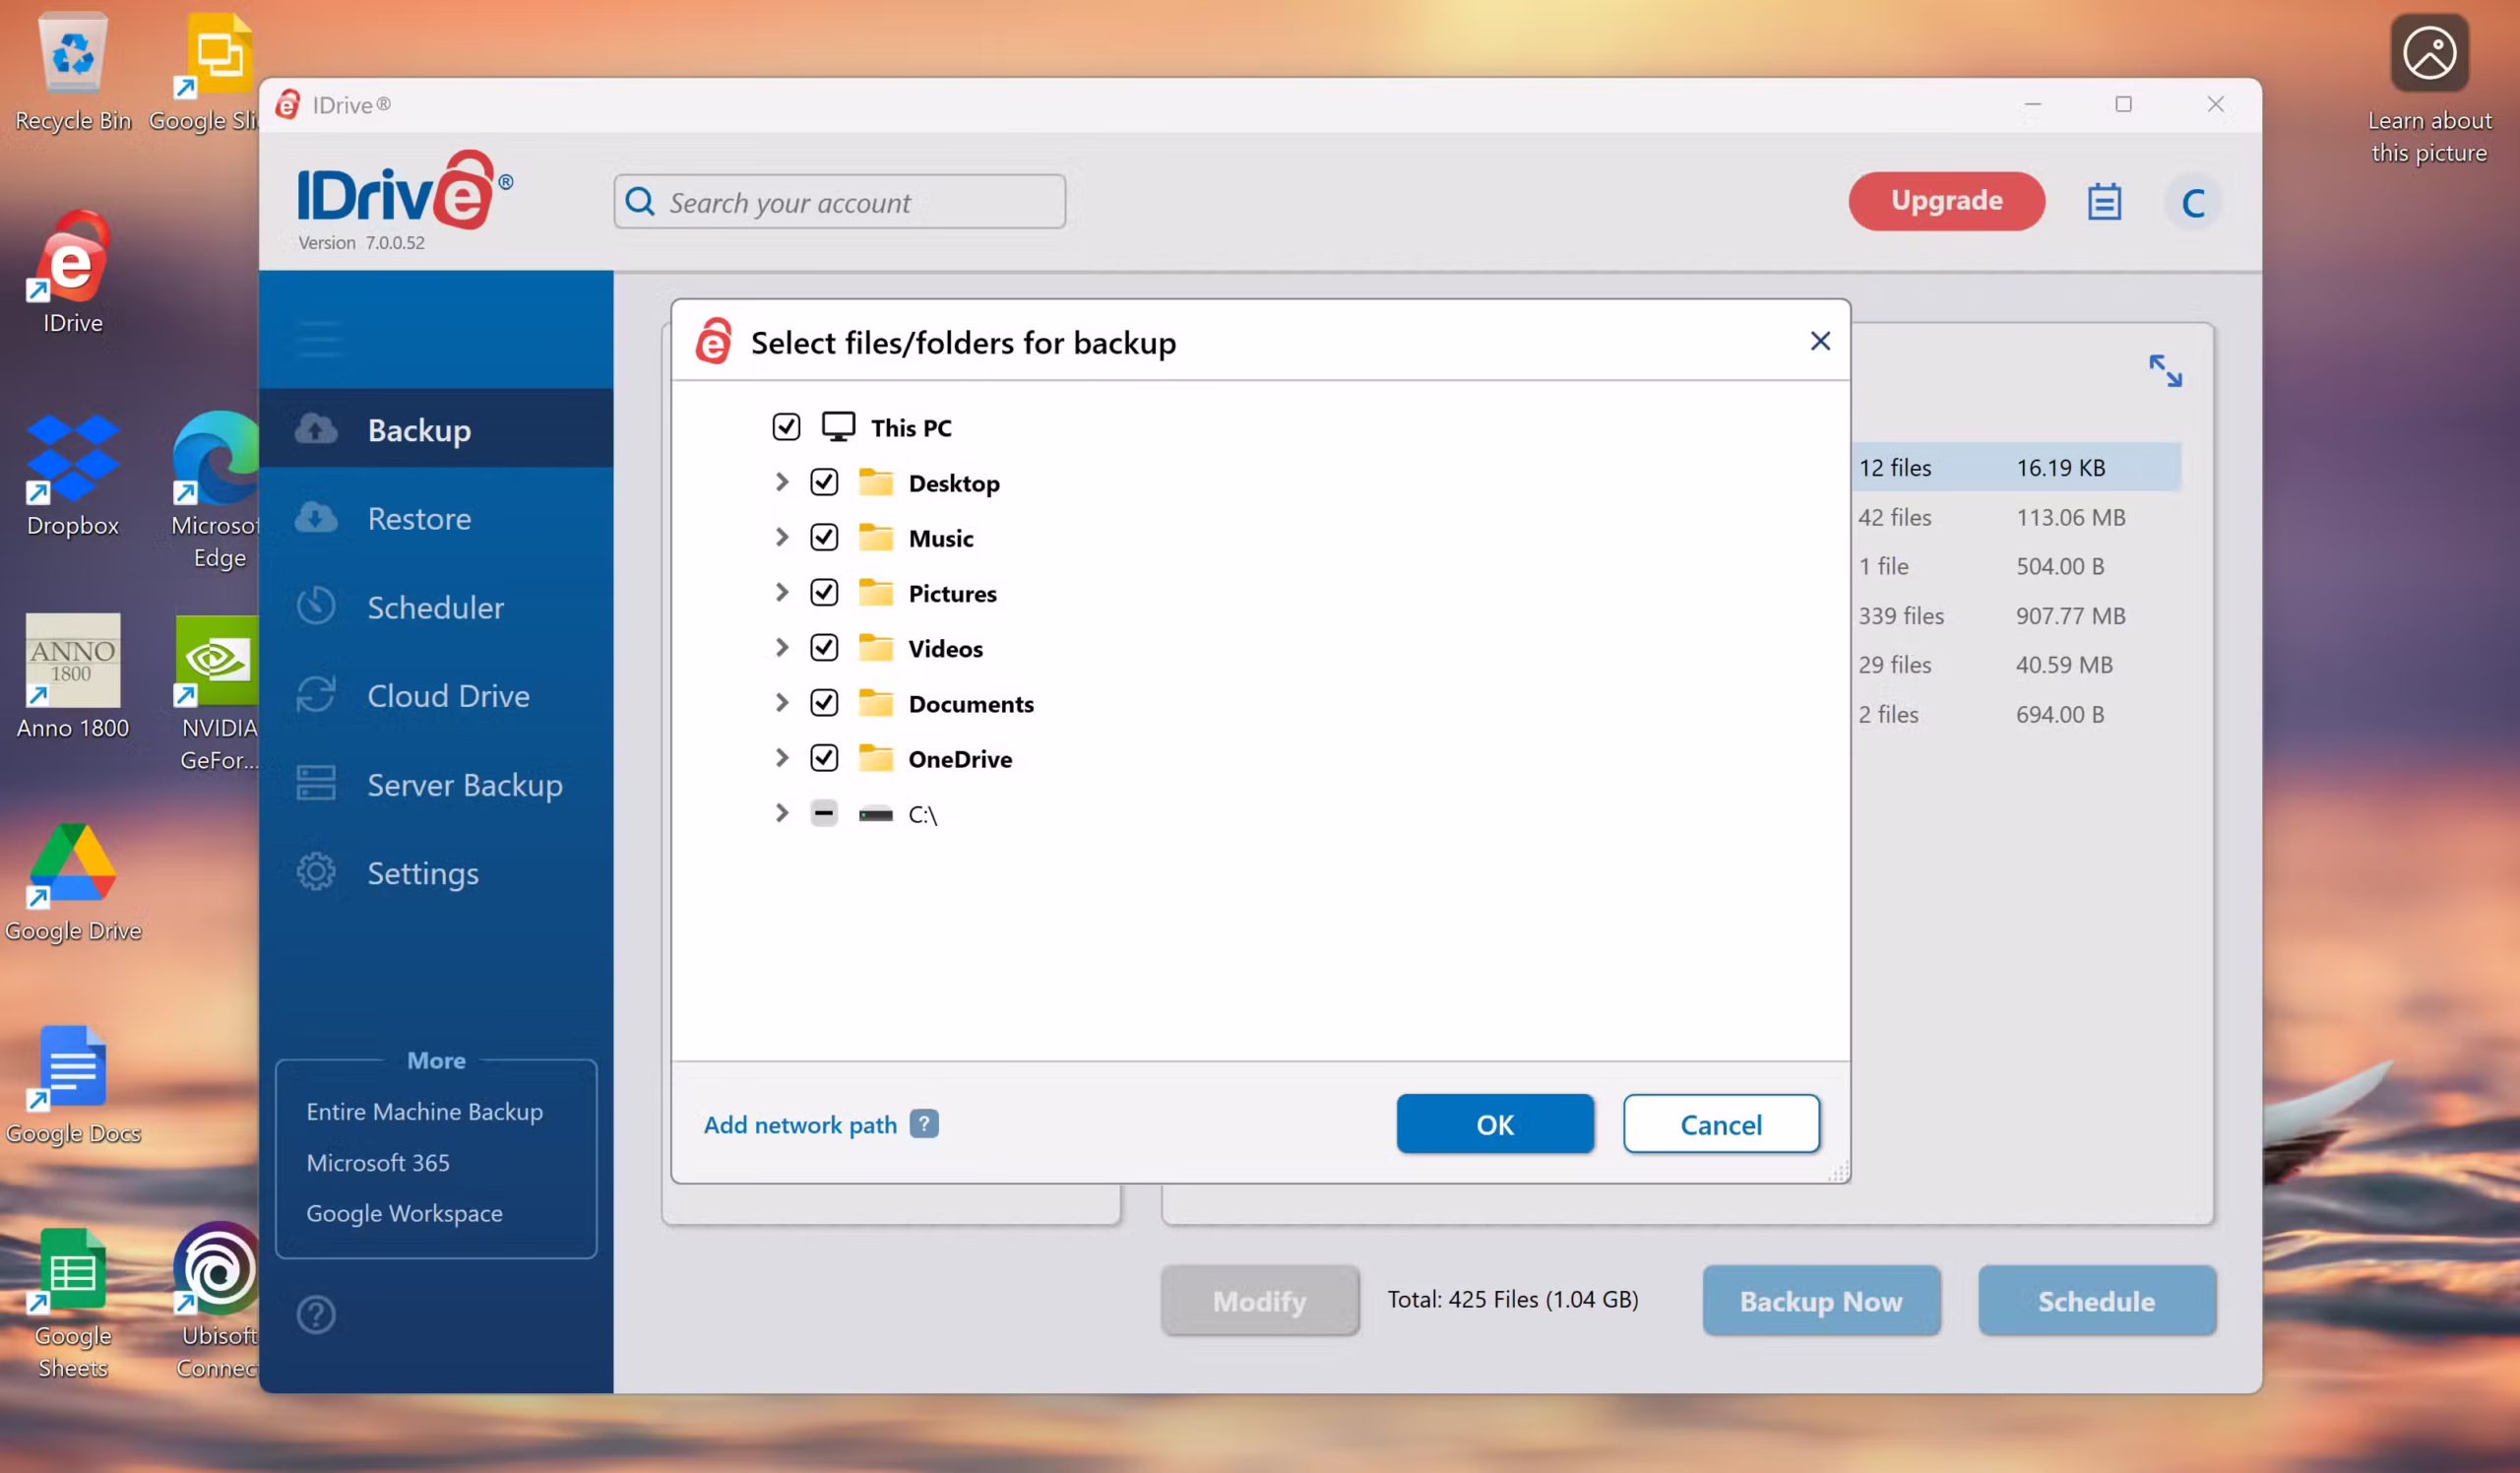Image resolution: width=2520 pixels, height=1473 pixels.
Task: Select Google Workspace under More
Action: point(404,1213)
